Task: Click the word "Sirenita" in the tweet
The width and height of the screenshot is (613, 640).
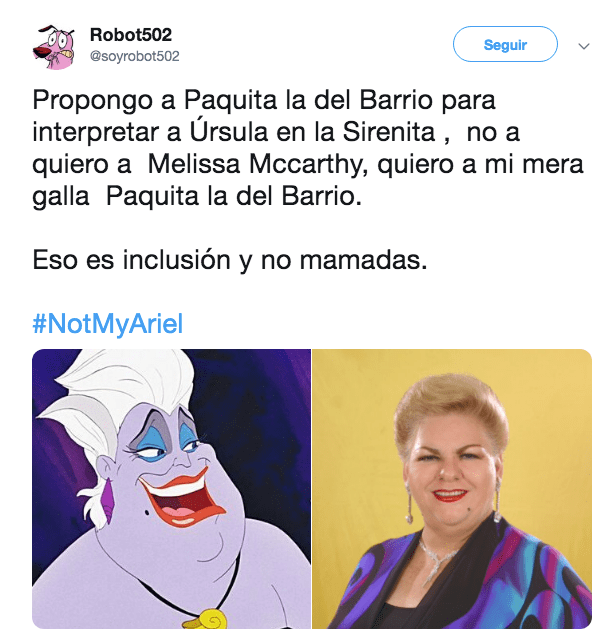Action: [x=389, y=132]
